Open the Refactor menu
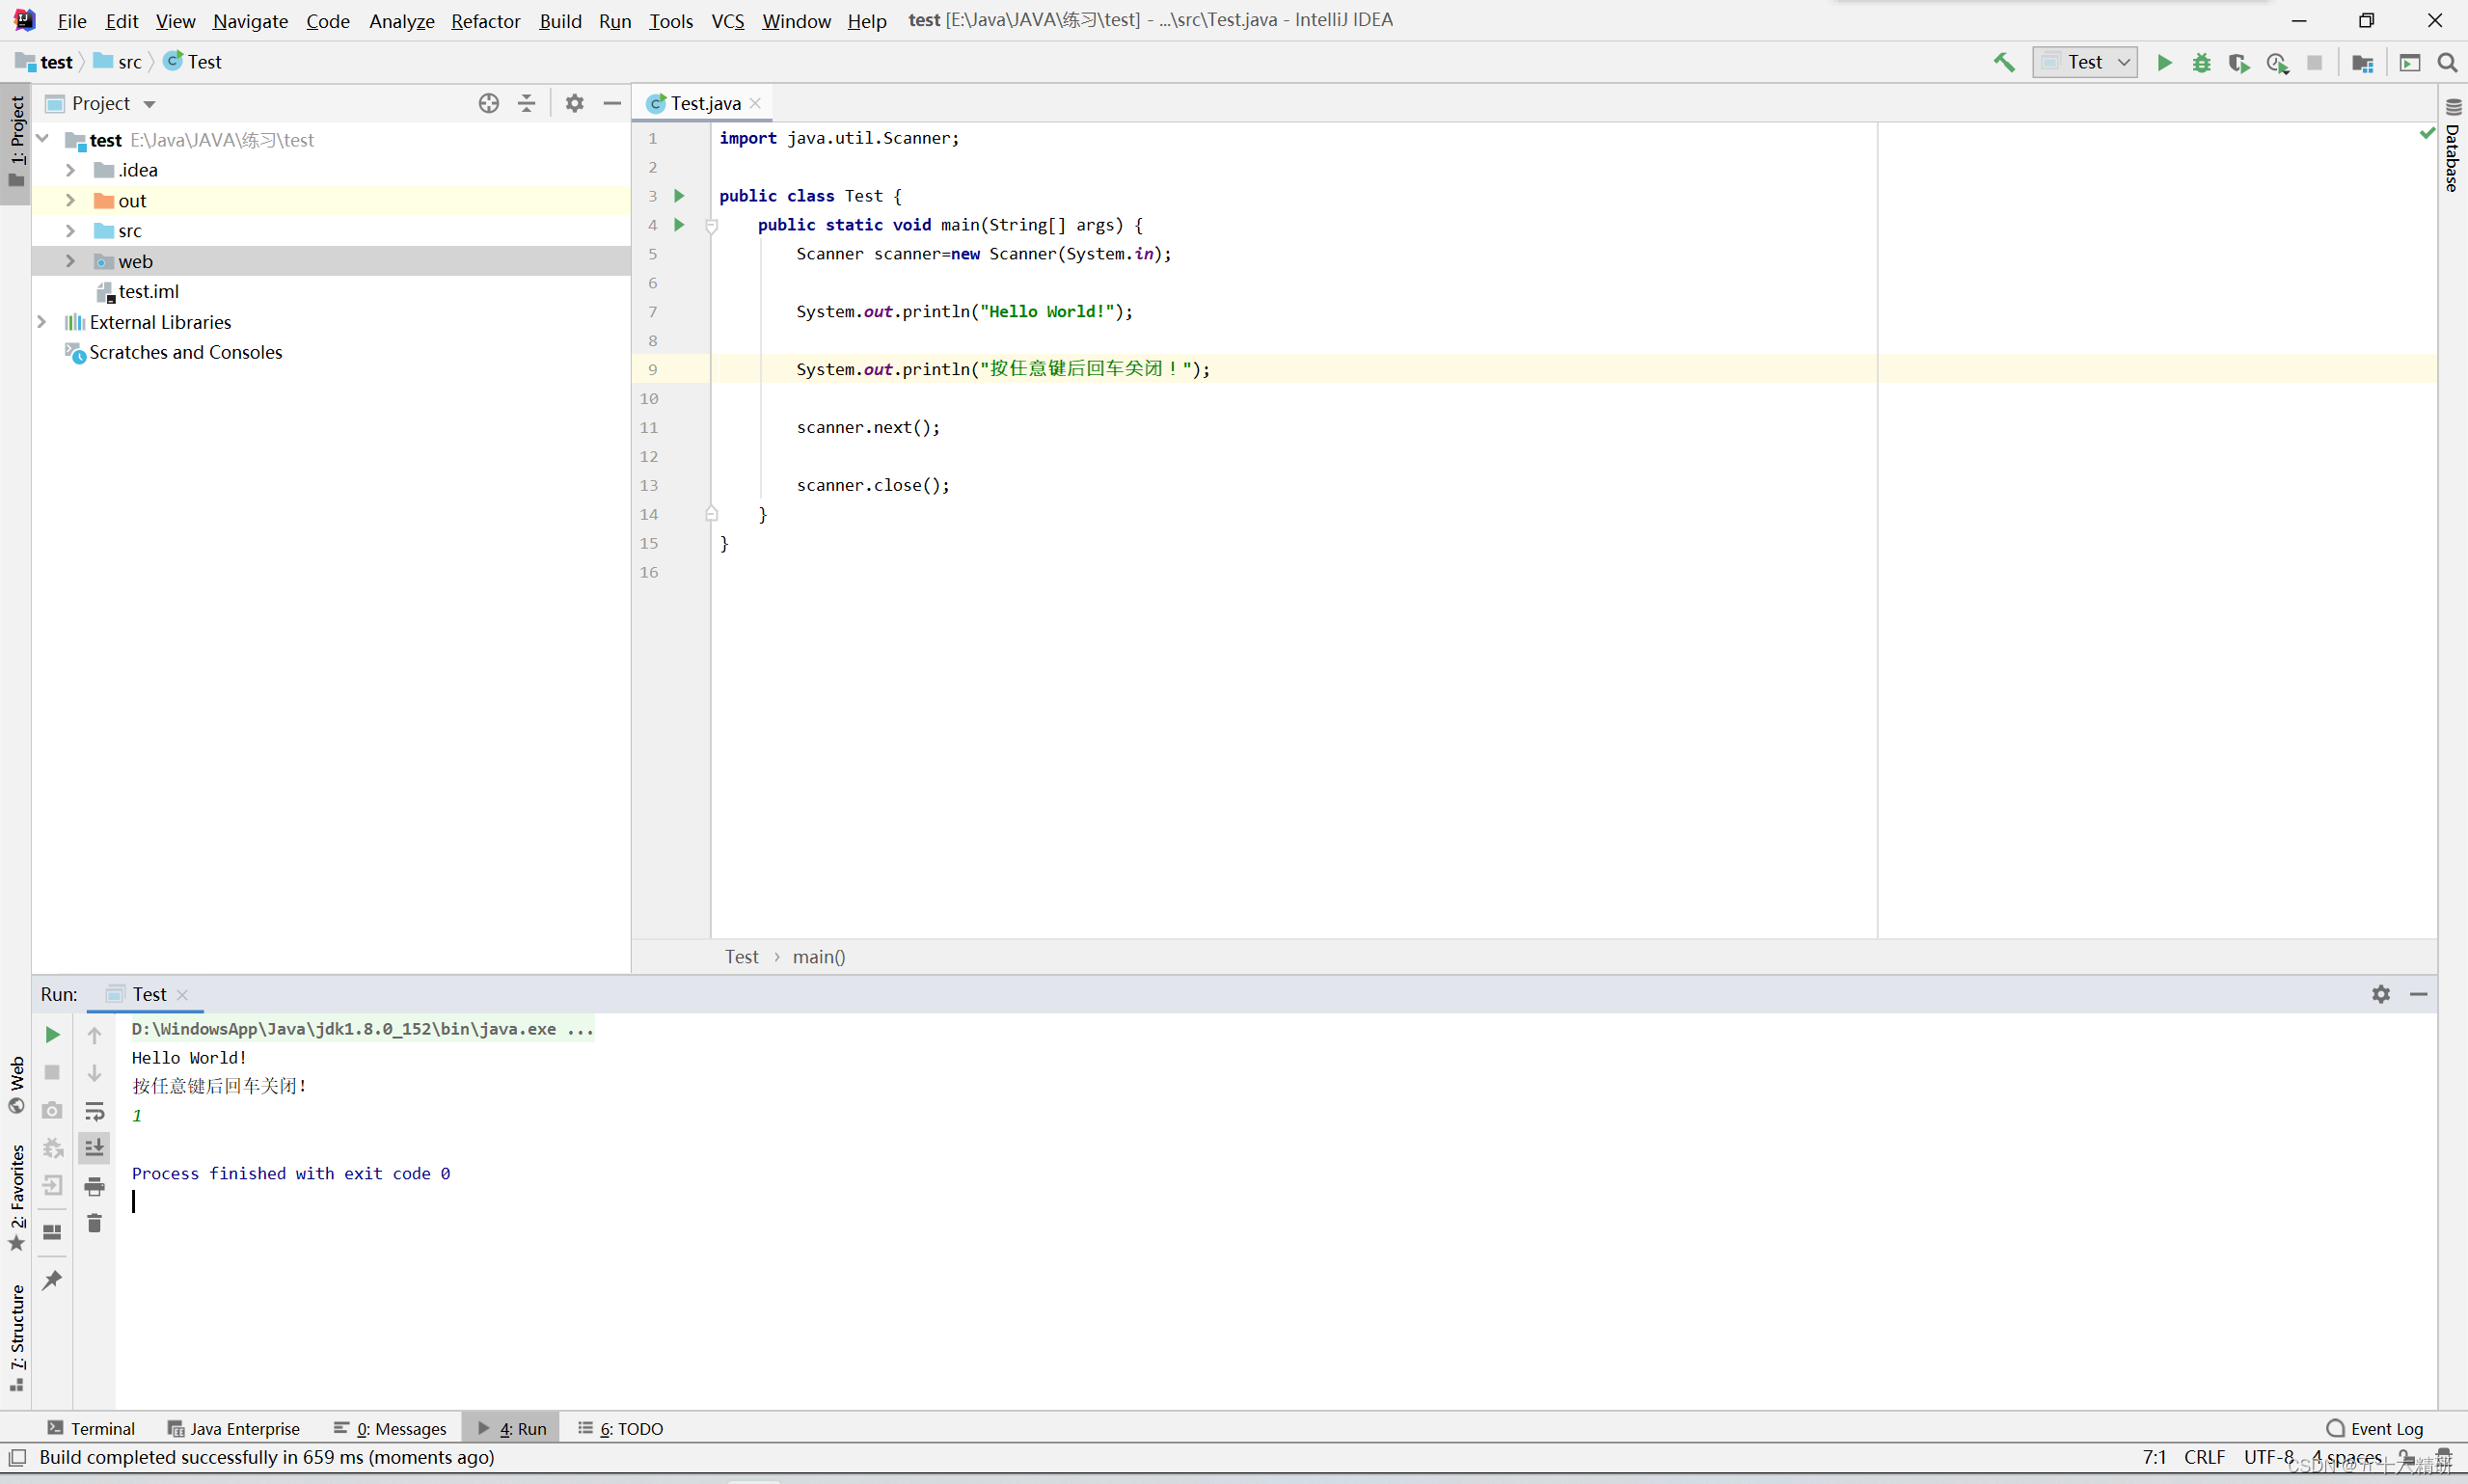 click(485, 20)
